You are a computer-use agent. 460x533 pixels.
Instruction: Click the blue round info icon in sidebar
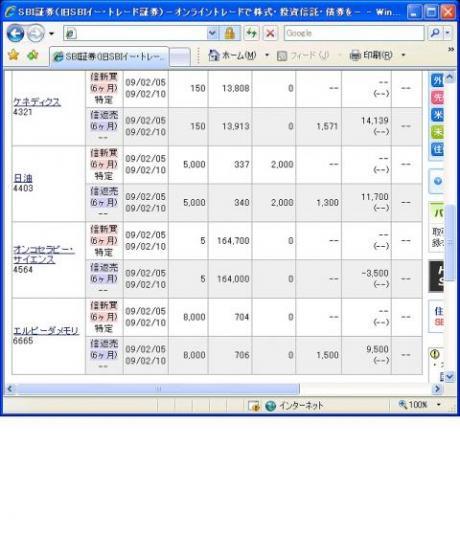tap(438, 181)
